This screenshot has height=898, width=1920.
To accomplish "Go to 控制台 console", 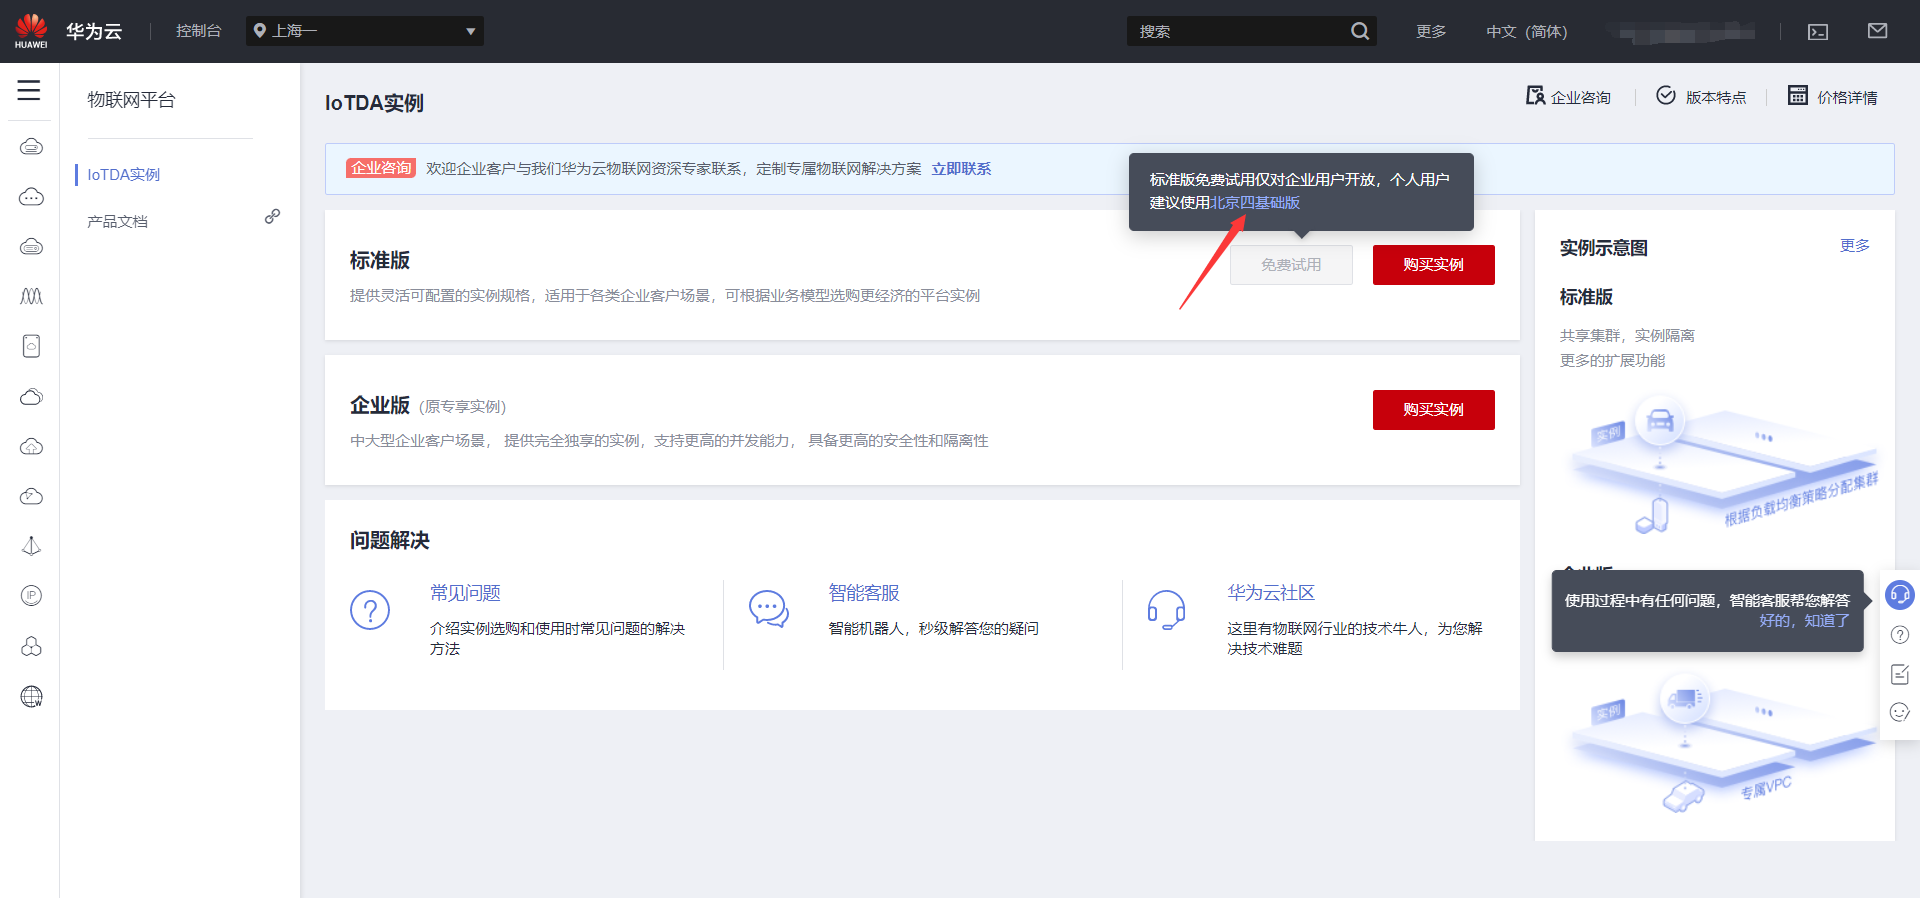I will tap(198, 31).
